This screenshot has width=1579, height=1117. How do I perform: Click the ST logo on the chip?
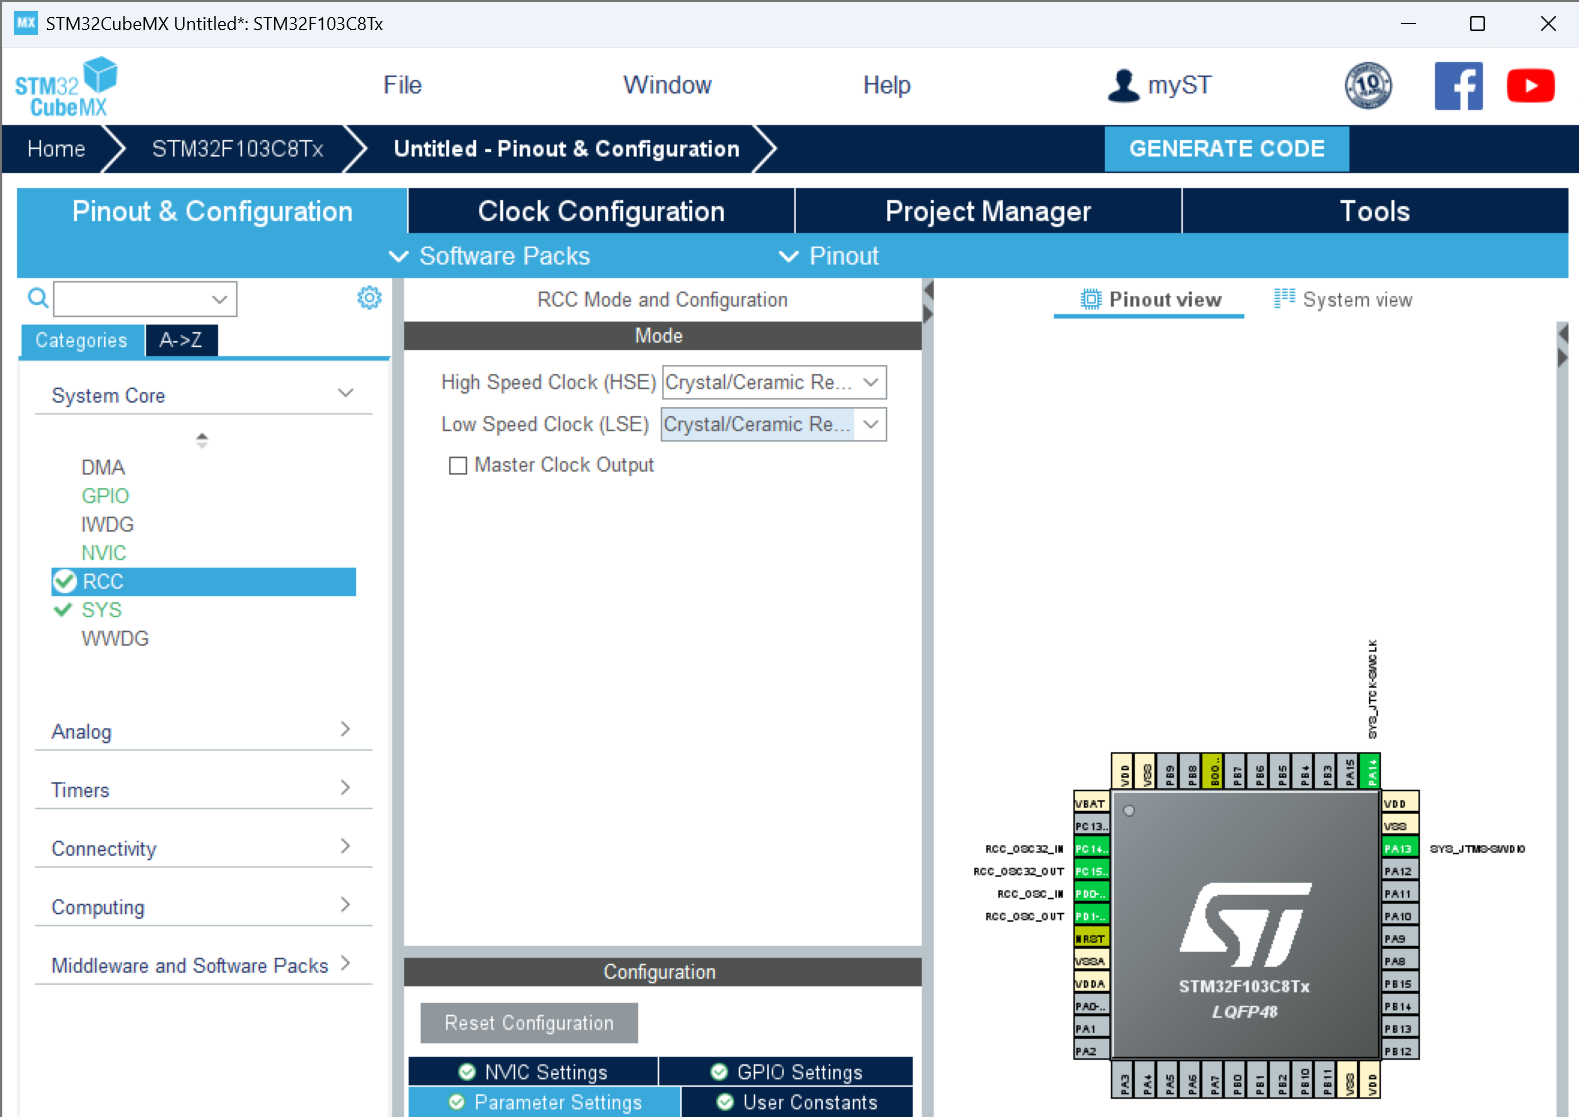(1245, 924)
